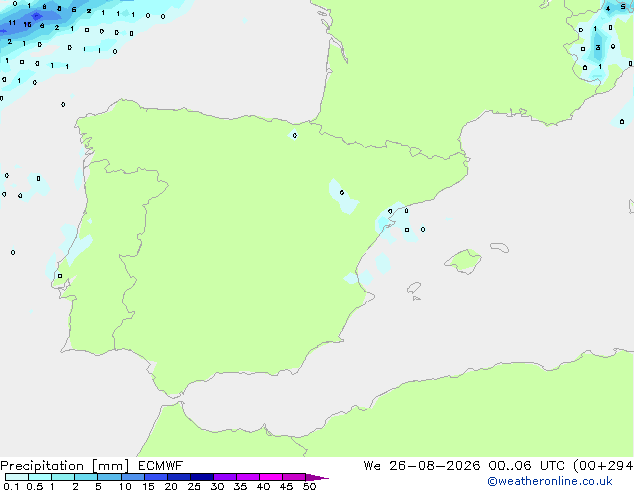Pick the legend swatch between 15 and 20
The width and height of the screenshot is (634, 490).
point(156,477)
